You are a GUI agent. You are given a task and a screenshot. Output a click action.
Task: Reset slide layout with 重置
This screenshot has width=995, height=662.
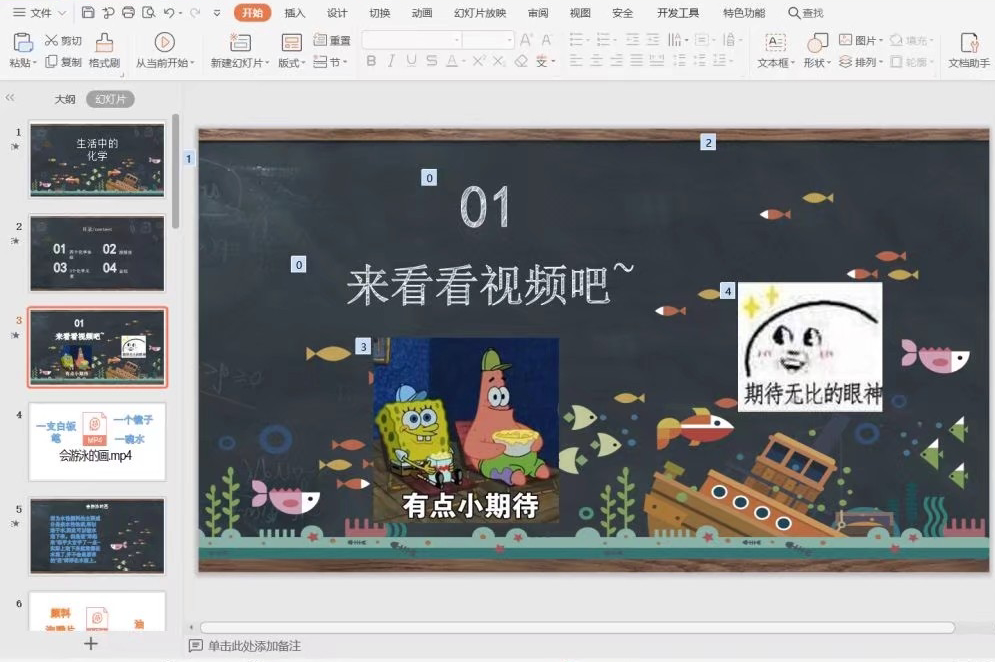332,41
